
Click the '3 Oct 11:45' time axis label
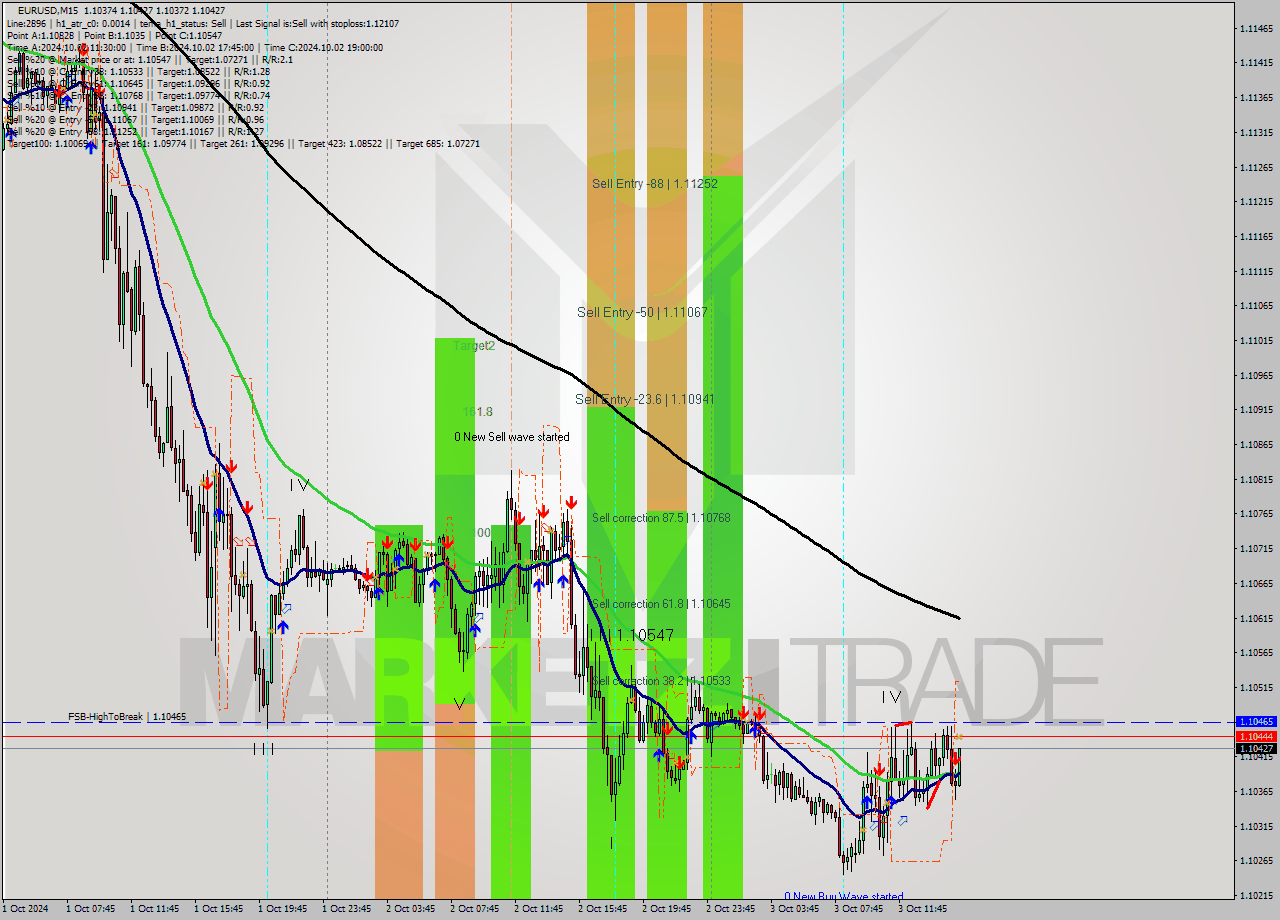923,909
